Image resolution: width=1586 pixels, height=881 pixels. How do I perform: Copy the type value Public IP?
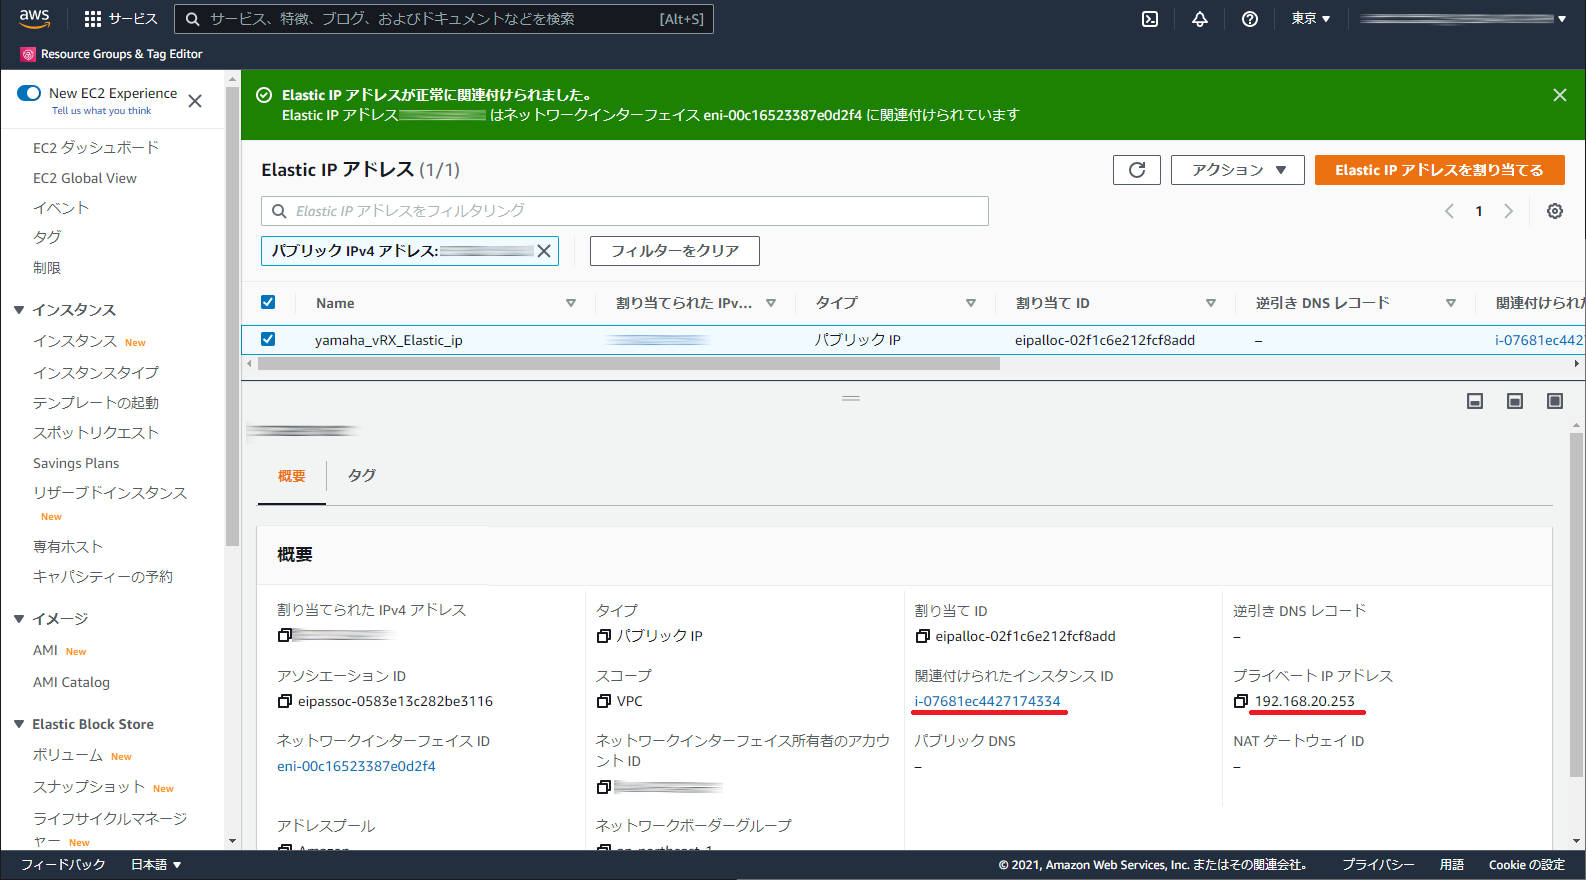coord(604,636)
